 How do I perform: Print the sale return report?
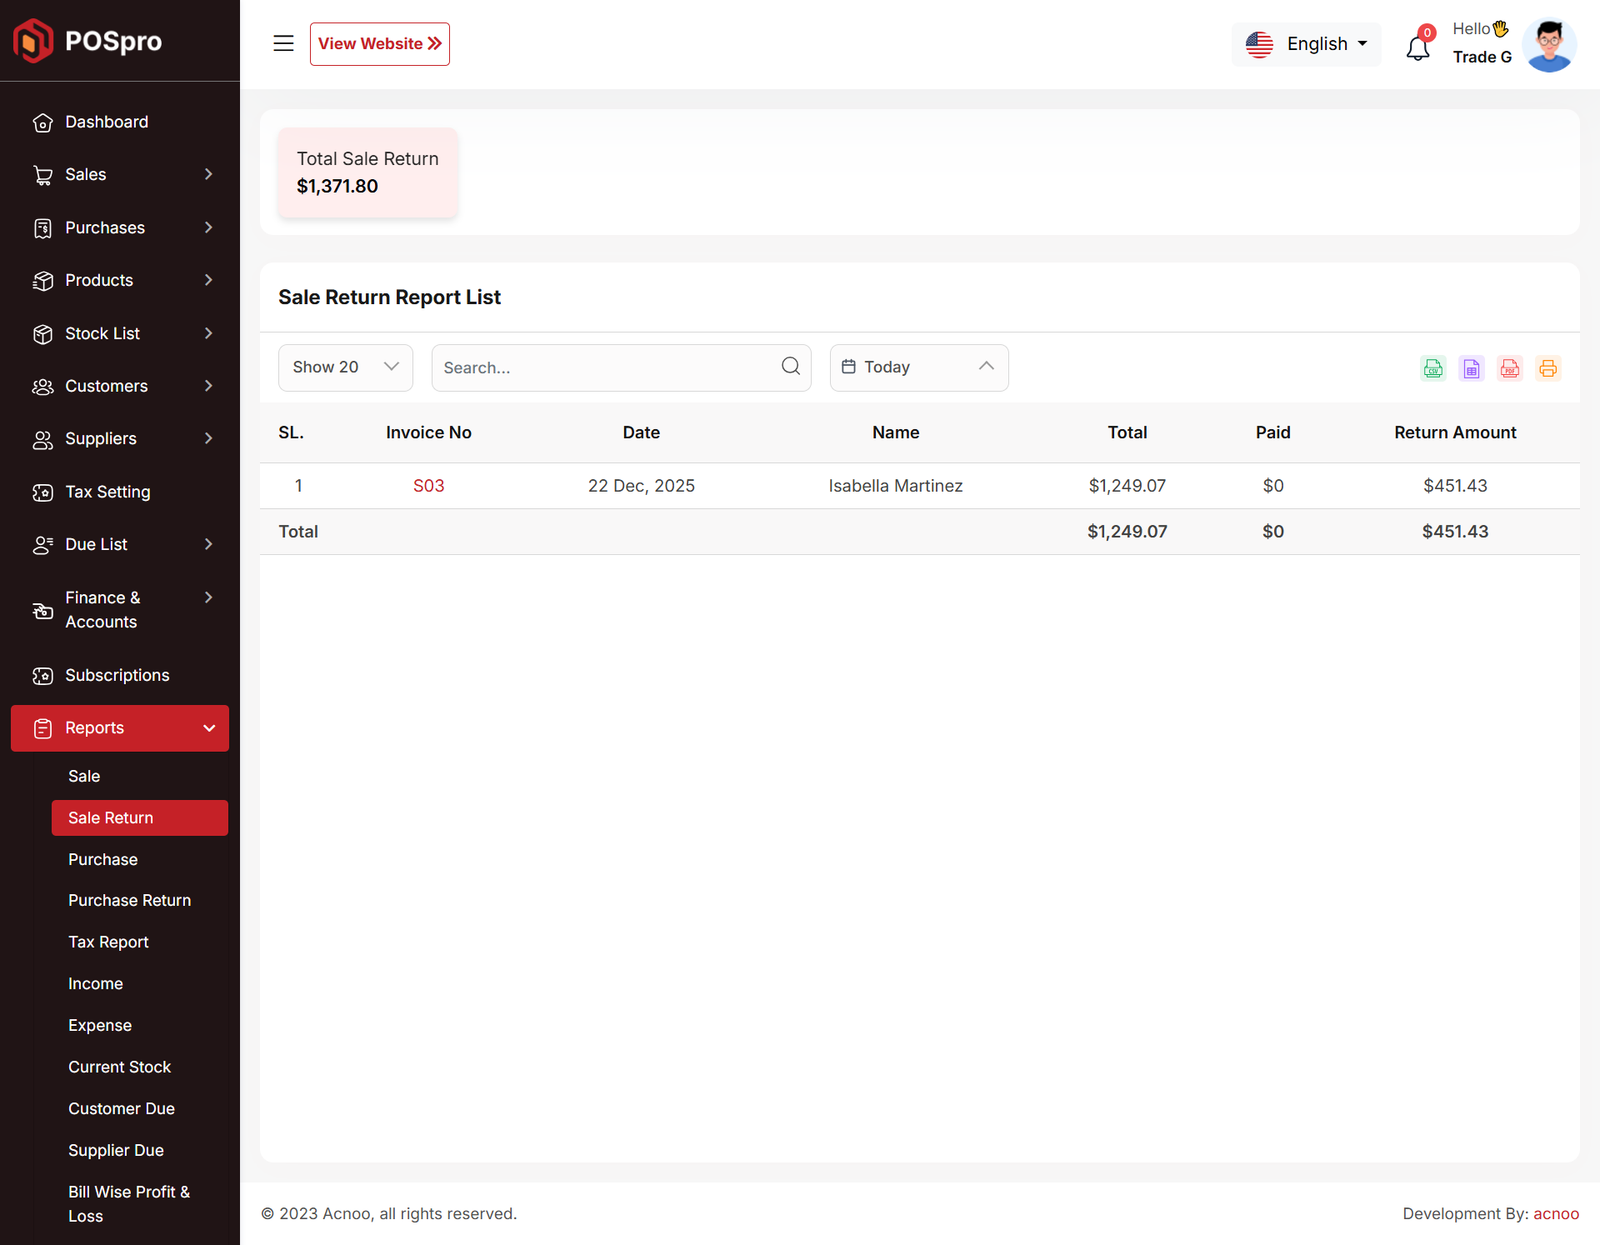1547,368
